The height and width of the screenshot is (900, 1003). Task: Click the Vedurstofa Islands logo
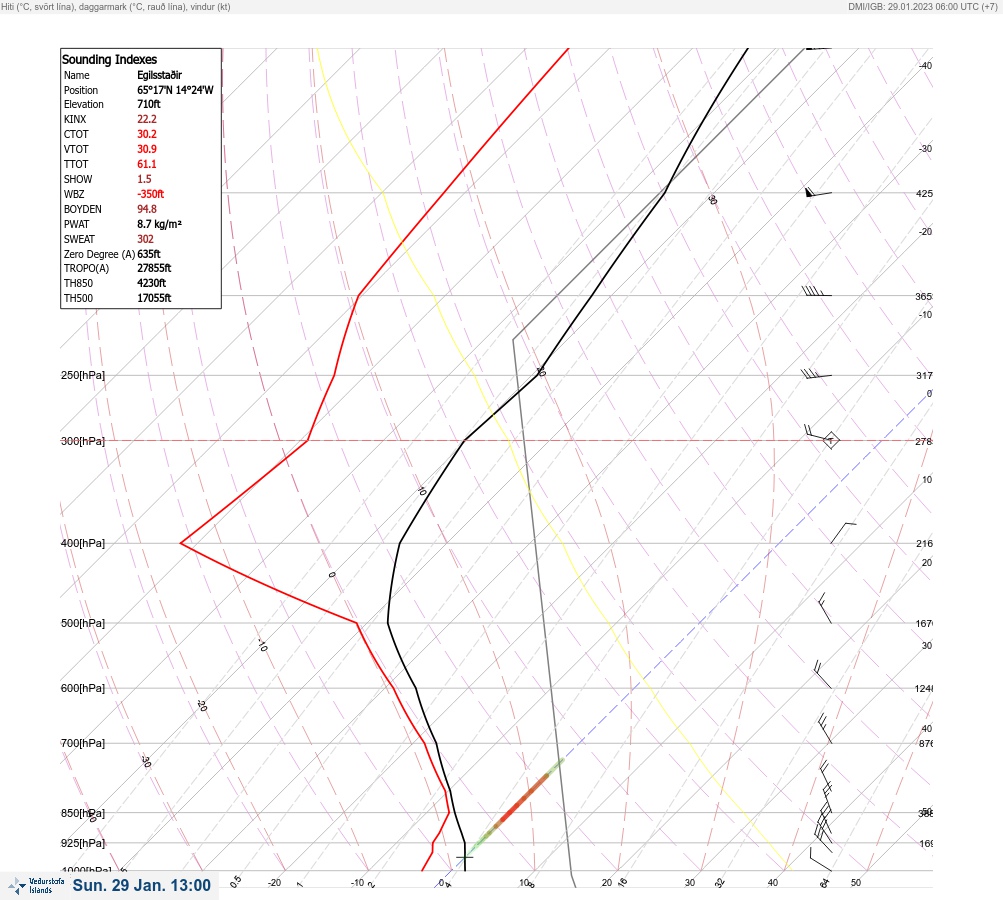point(36,885)
